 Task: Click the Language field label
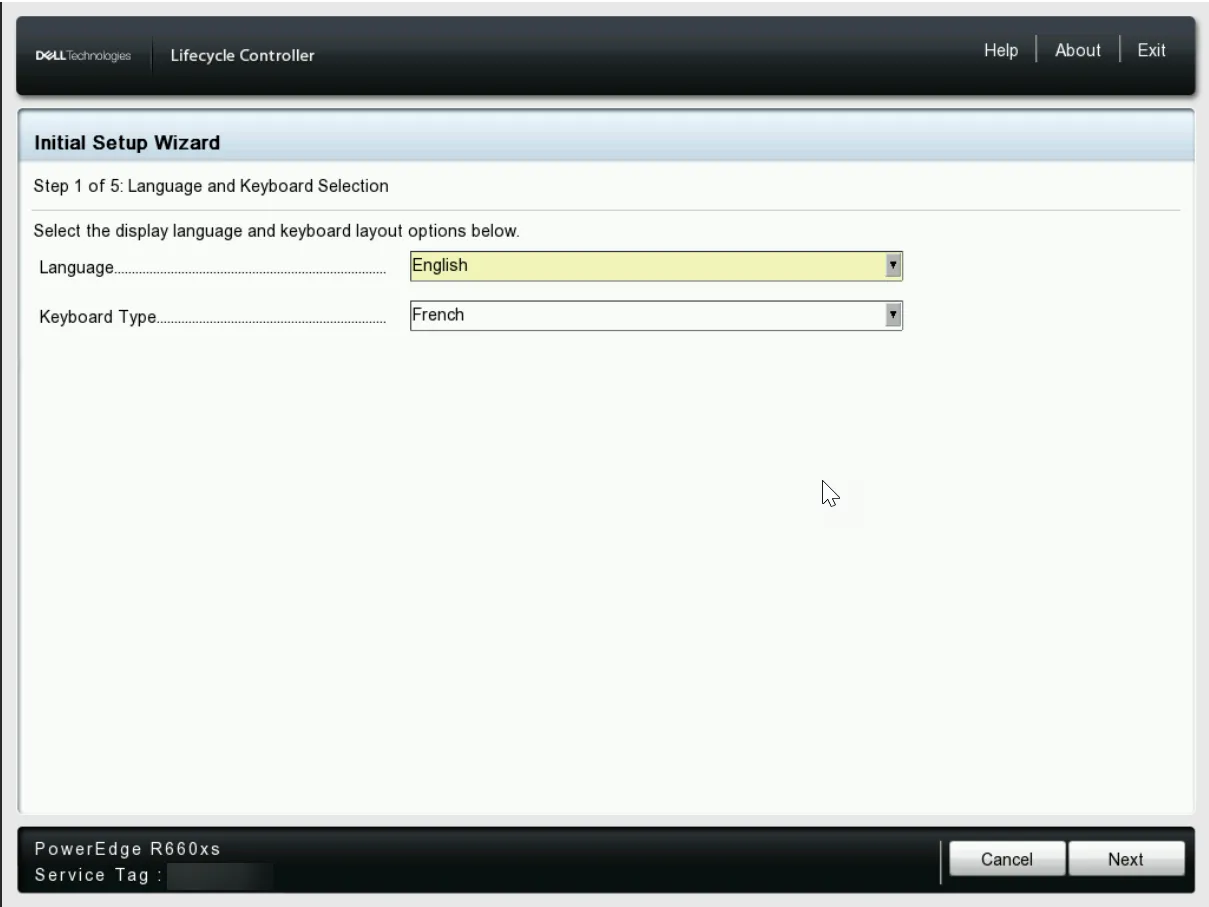point(76,268)
